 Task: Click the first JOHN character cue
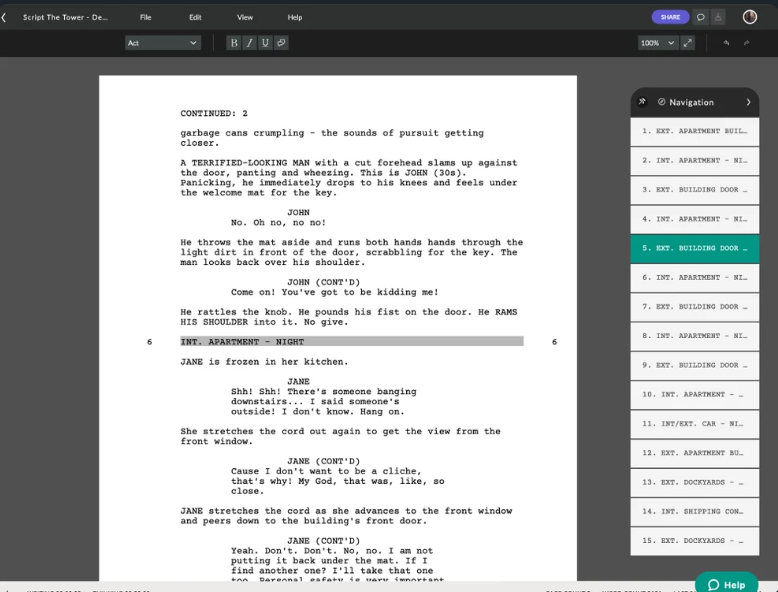click(x=298, y=212)
